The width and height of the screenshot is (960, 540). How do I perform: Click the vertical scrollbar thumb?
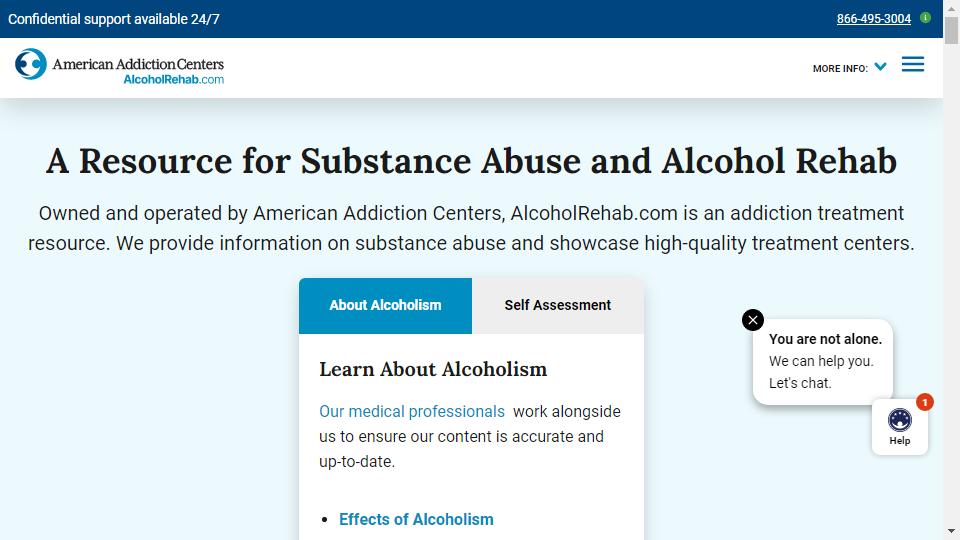click(x=951, y=31)
